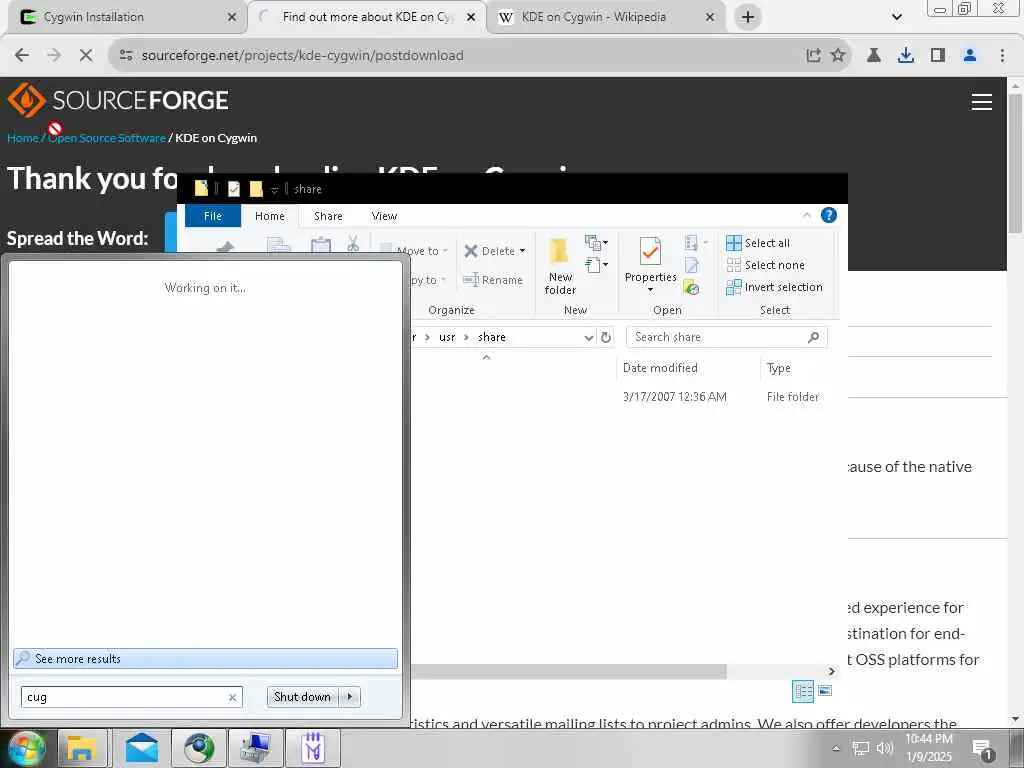This screenshot has height=768, width=1024.
Task: Click the SourceForge logo
Action: pyautogui.click(x=118, y=101)
